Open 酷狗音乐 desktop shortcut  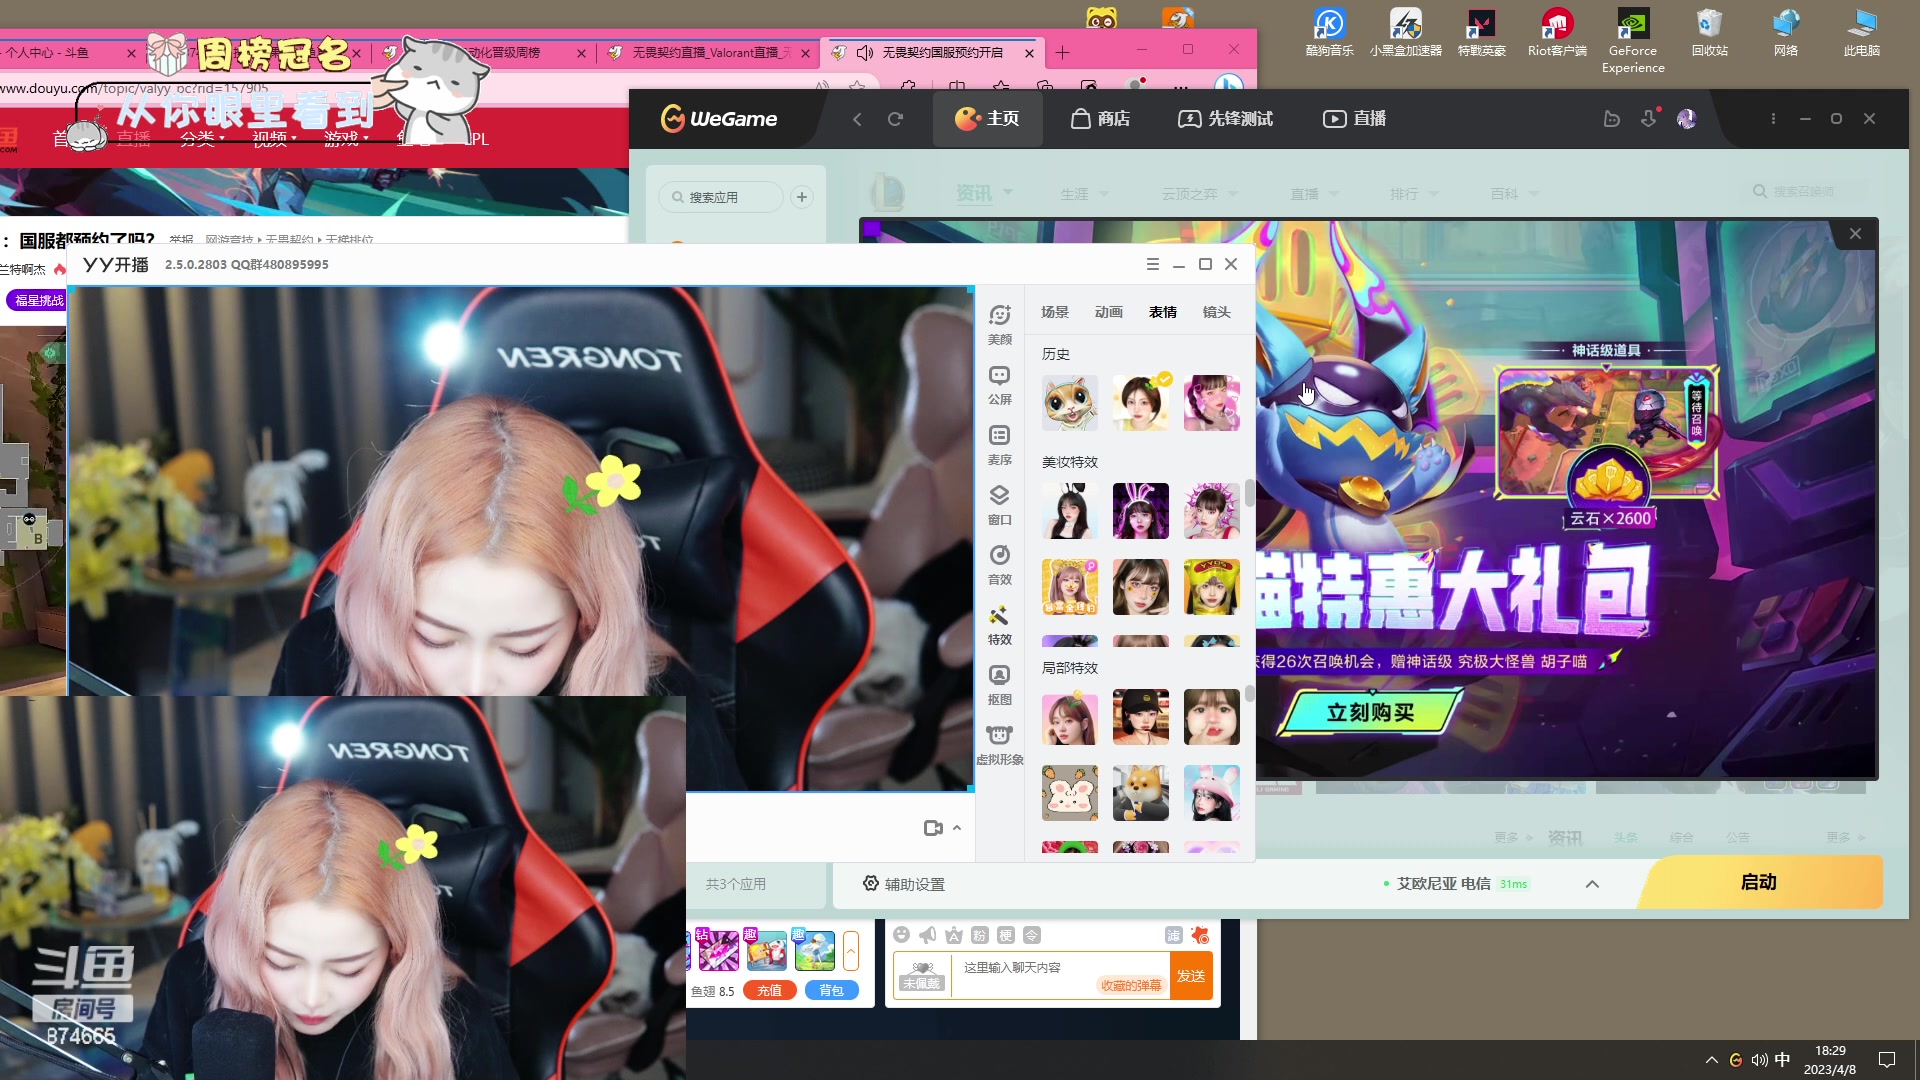coord(1329,33)
